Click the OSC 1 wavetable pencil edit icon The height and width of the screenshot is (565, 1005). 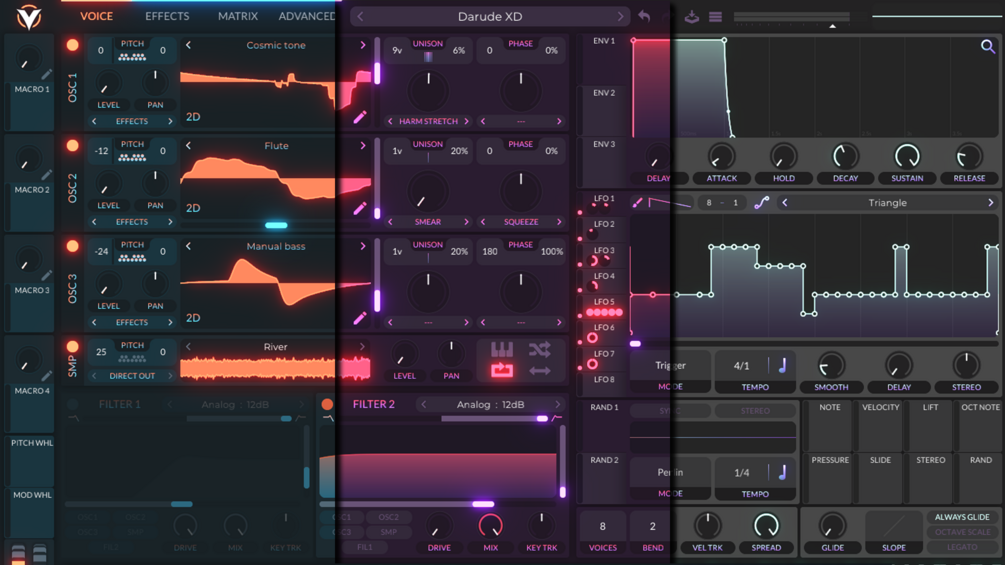click(x=360, y=117)
